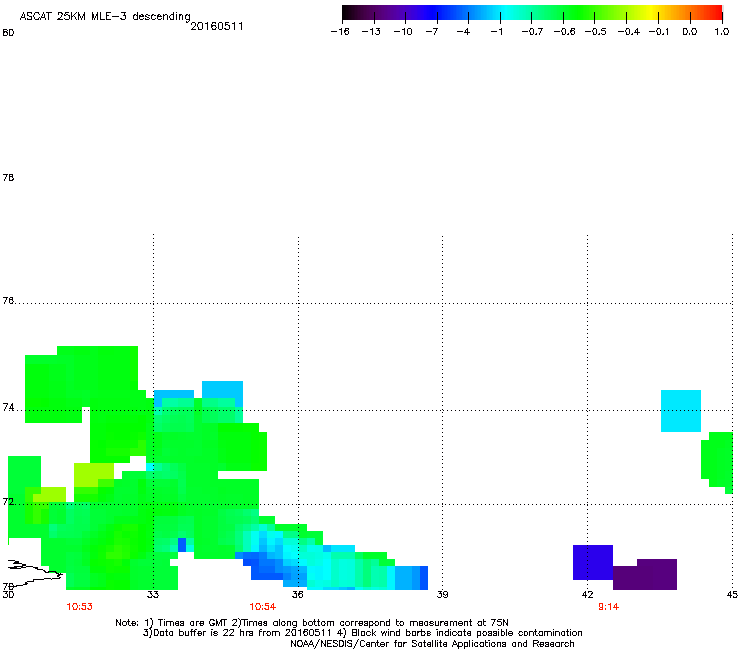Screen dimensions: 740x650
Task: Click the 1.0 color scale label
Action: tap(722, 32)
